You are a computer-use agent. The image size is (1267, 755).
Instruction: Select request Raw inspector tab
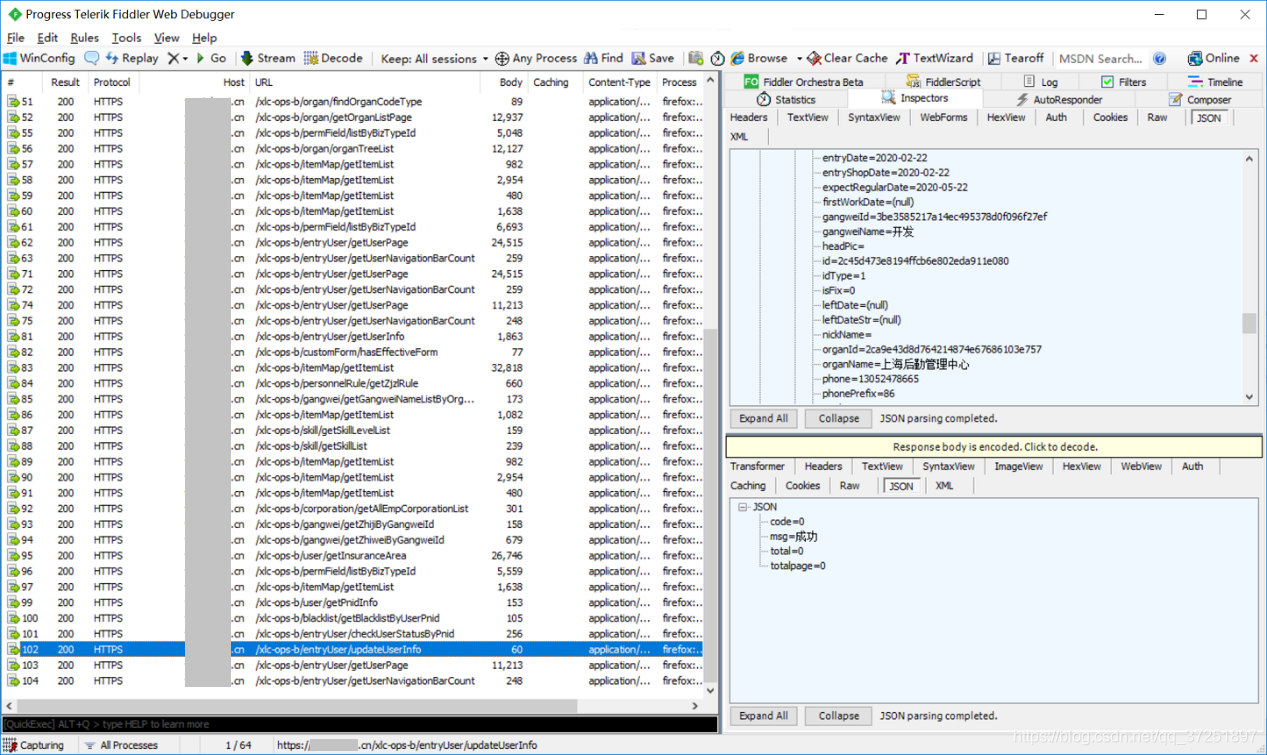pos(1157,117)
